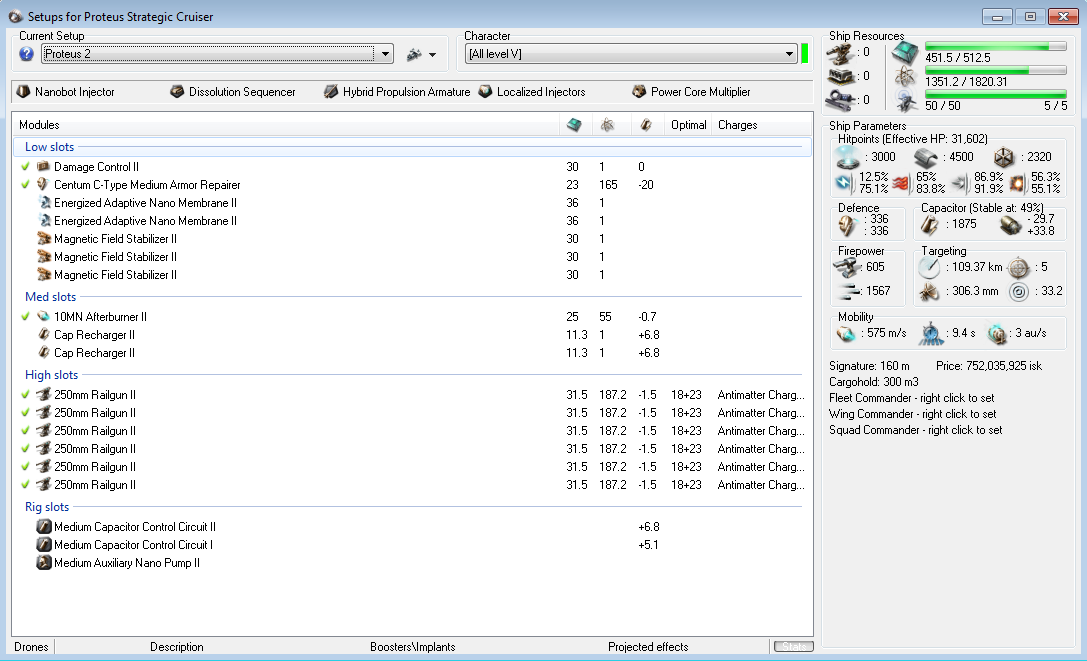Click the shield hitpoints icon showing 3000
1087x661 pixels.
pos(848,157)
